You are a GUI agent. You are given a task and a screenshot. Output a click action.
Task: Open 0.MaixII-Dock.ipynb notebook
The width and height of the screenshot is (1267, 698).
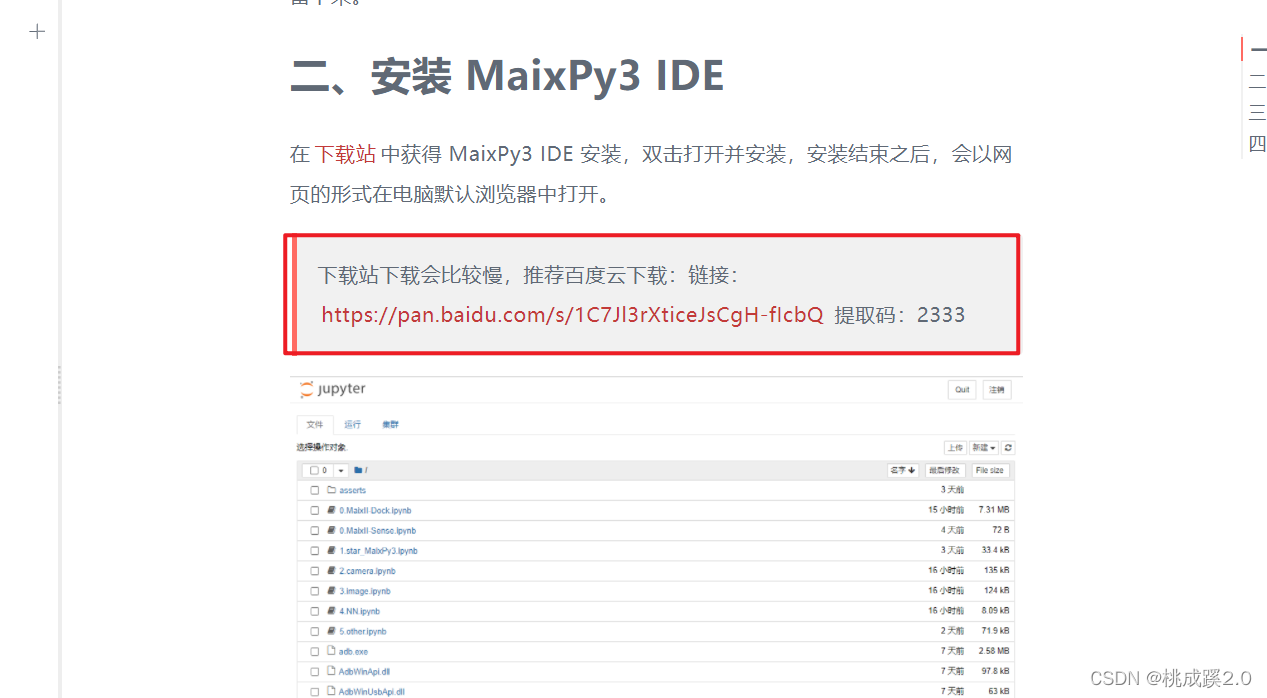(375, 510)
